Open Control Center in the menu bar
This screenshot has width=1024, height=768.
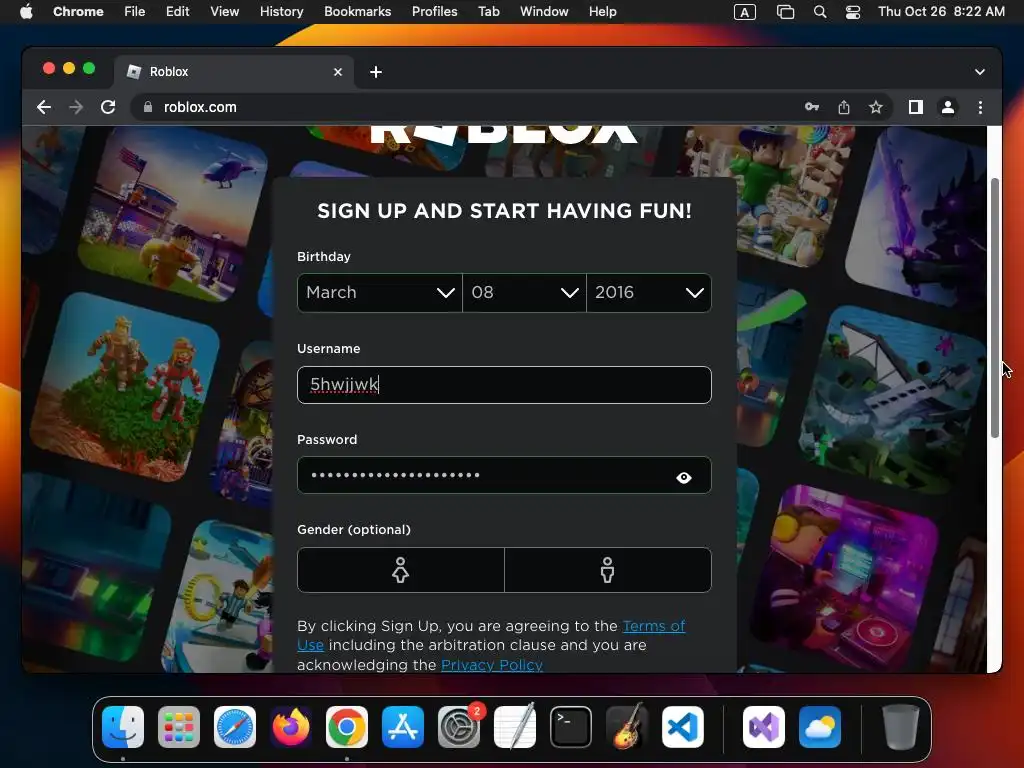(x=853, y=12)
